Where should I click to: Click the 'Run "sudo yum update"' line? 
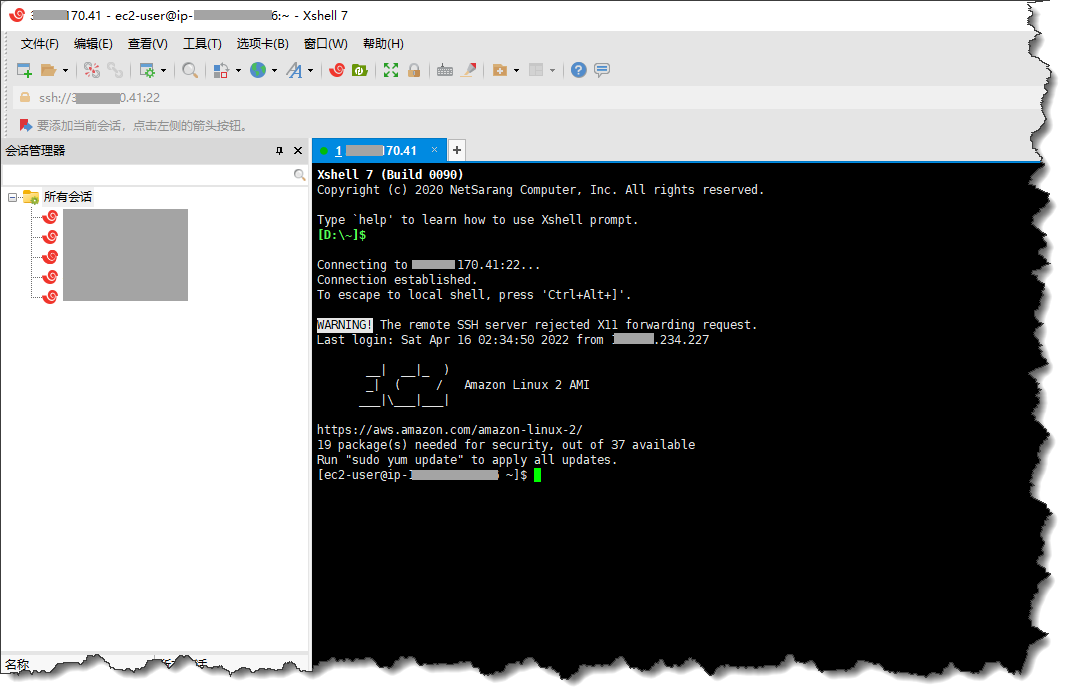[466, 460]
